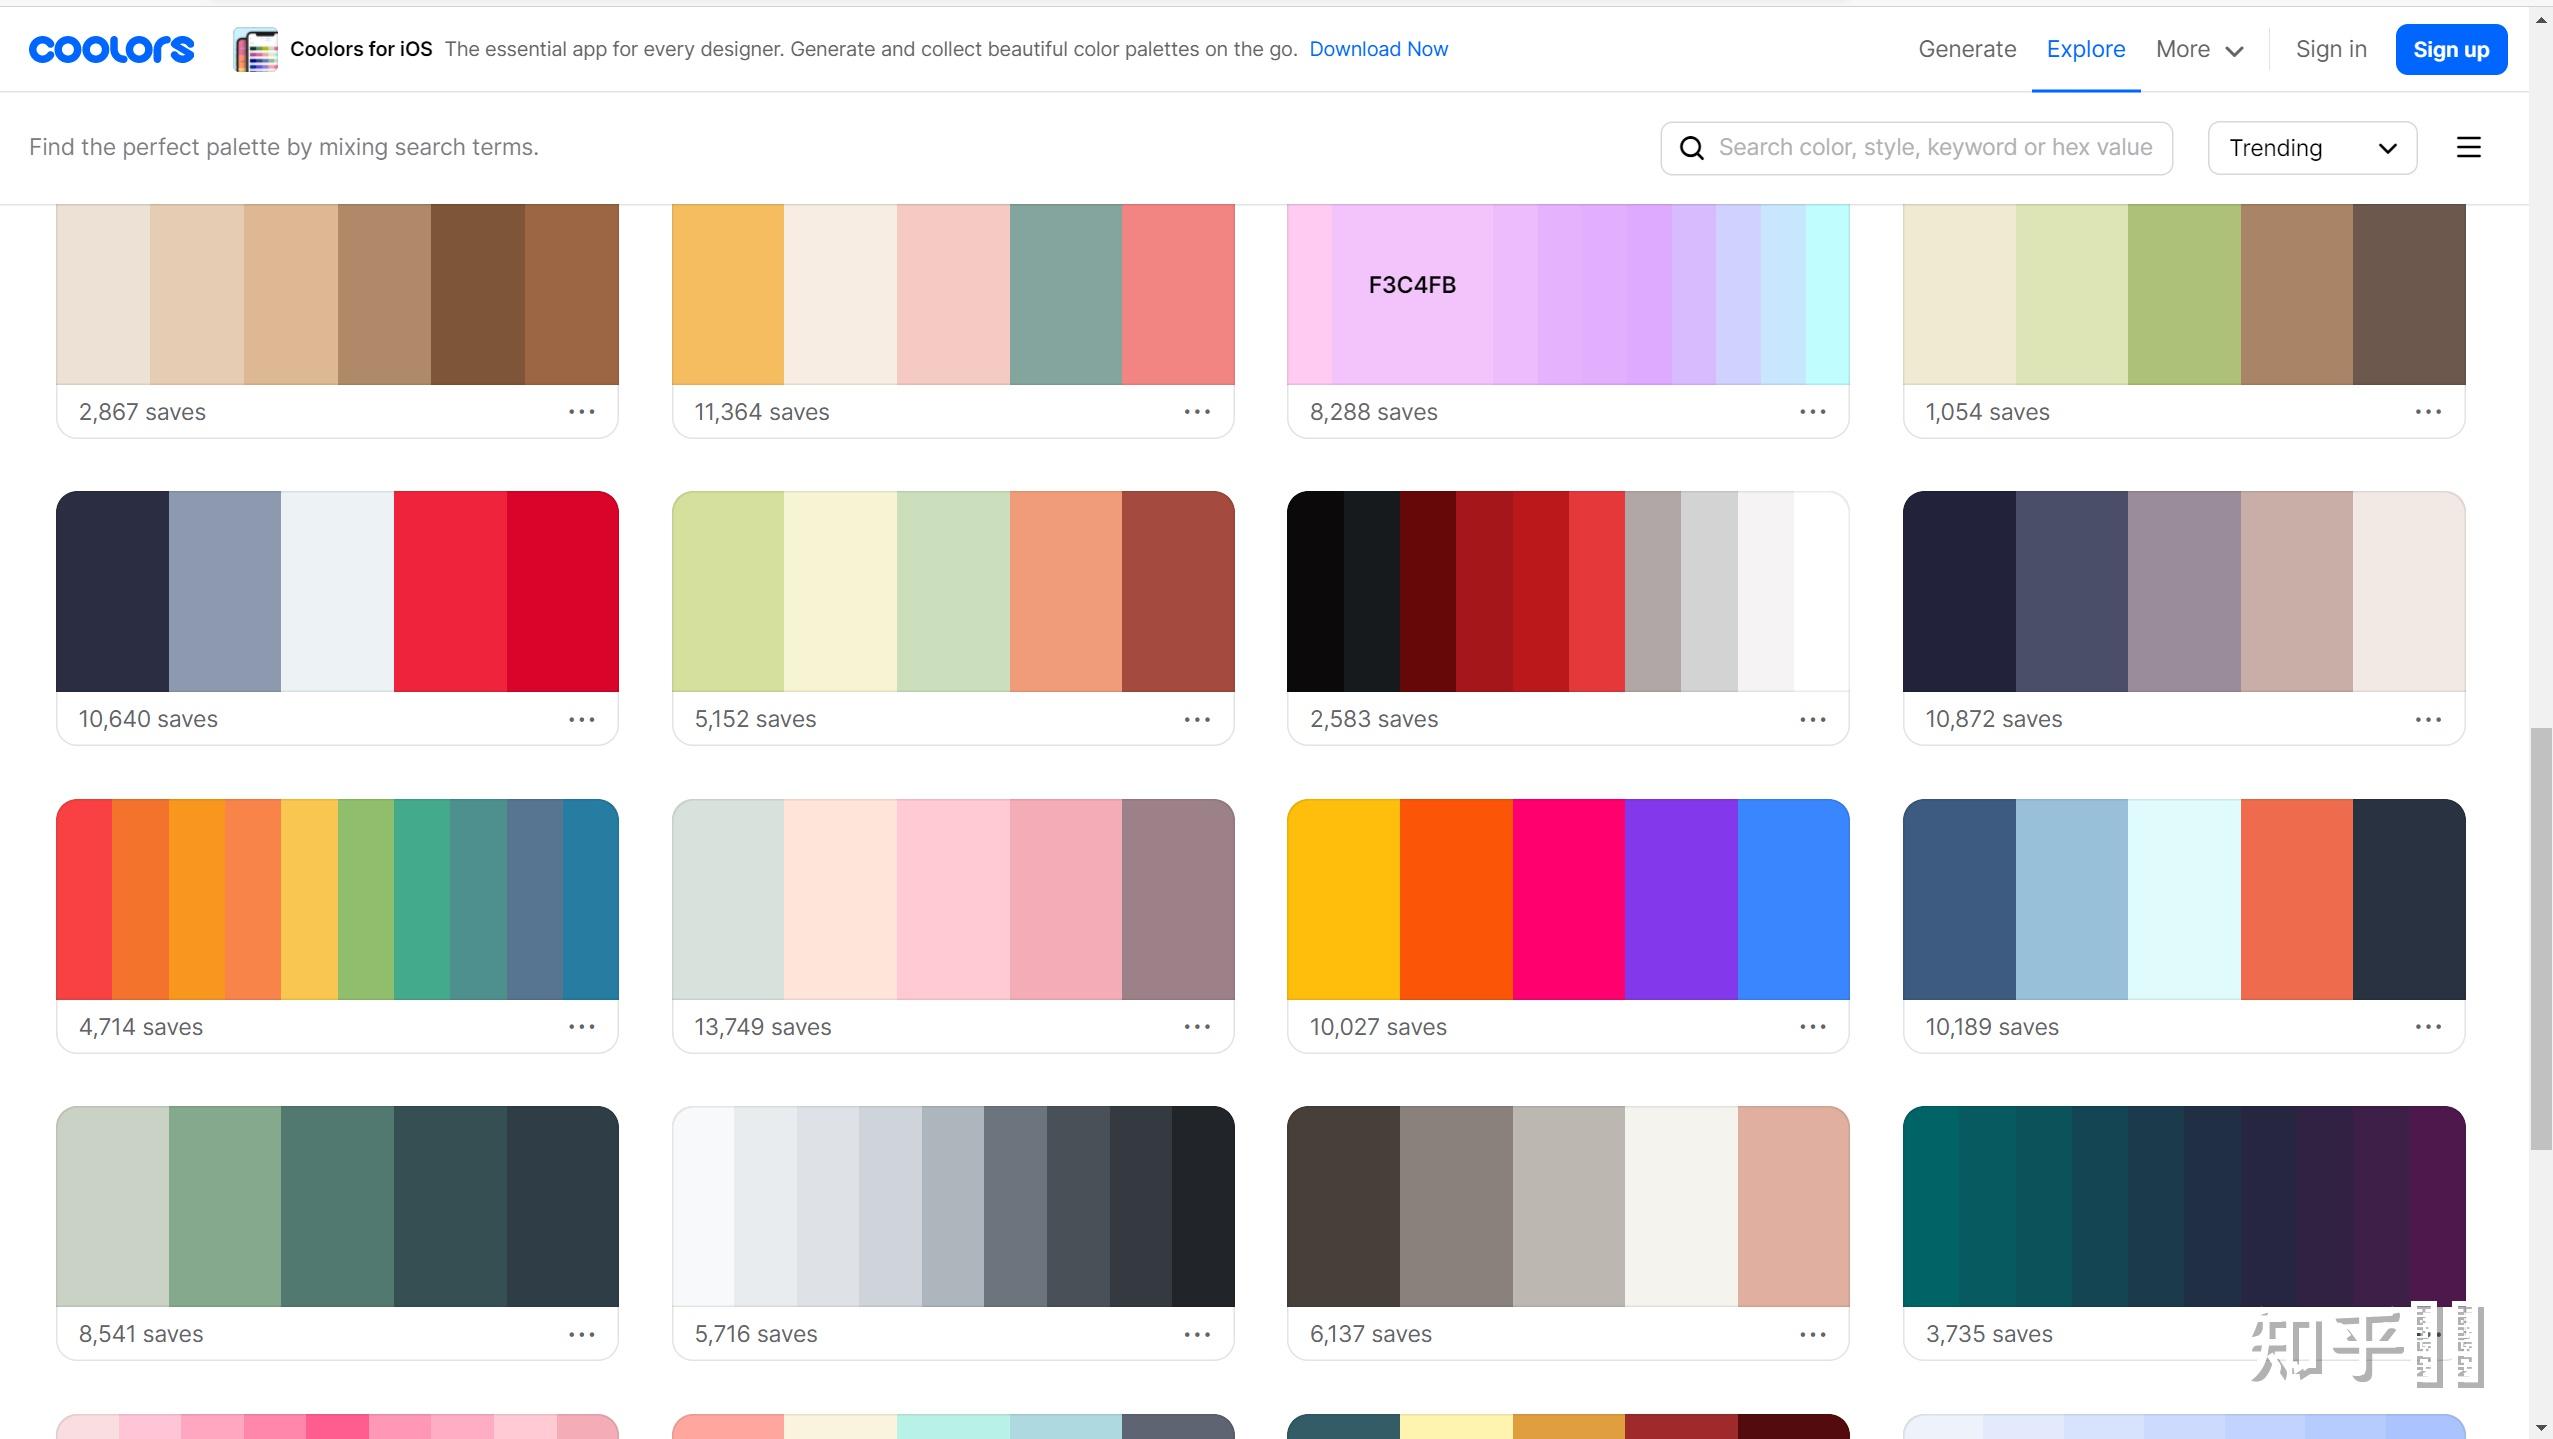Select the Explore tab
Screen dimensions: 2553x1439
coord(2085,49)
